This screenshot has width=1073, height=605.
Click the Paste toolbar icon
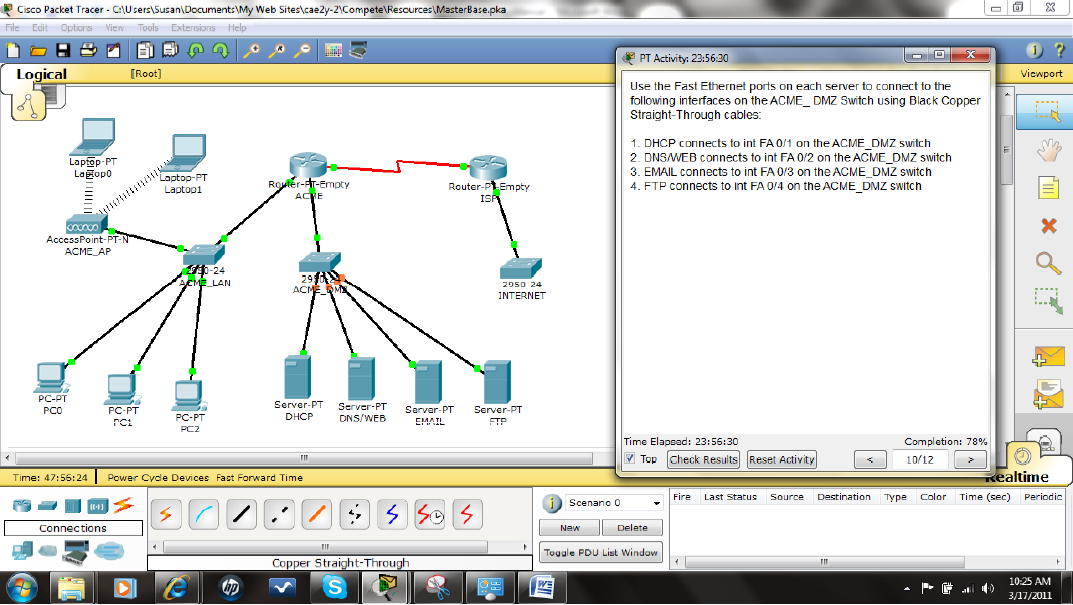pos(170,50)
